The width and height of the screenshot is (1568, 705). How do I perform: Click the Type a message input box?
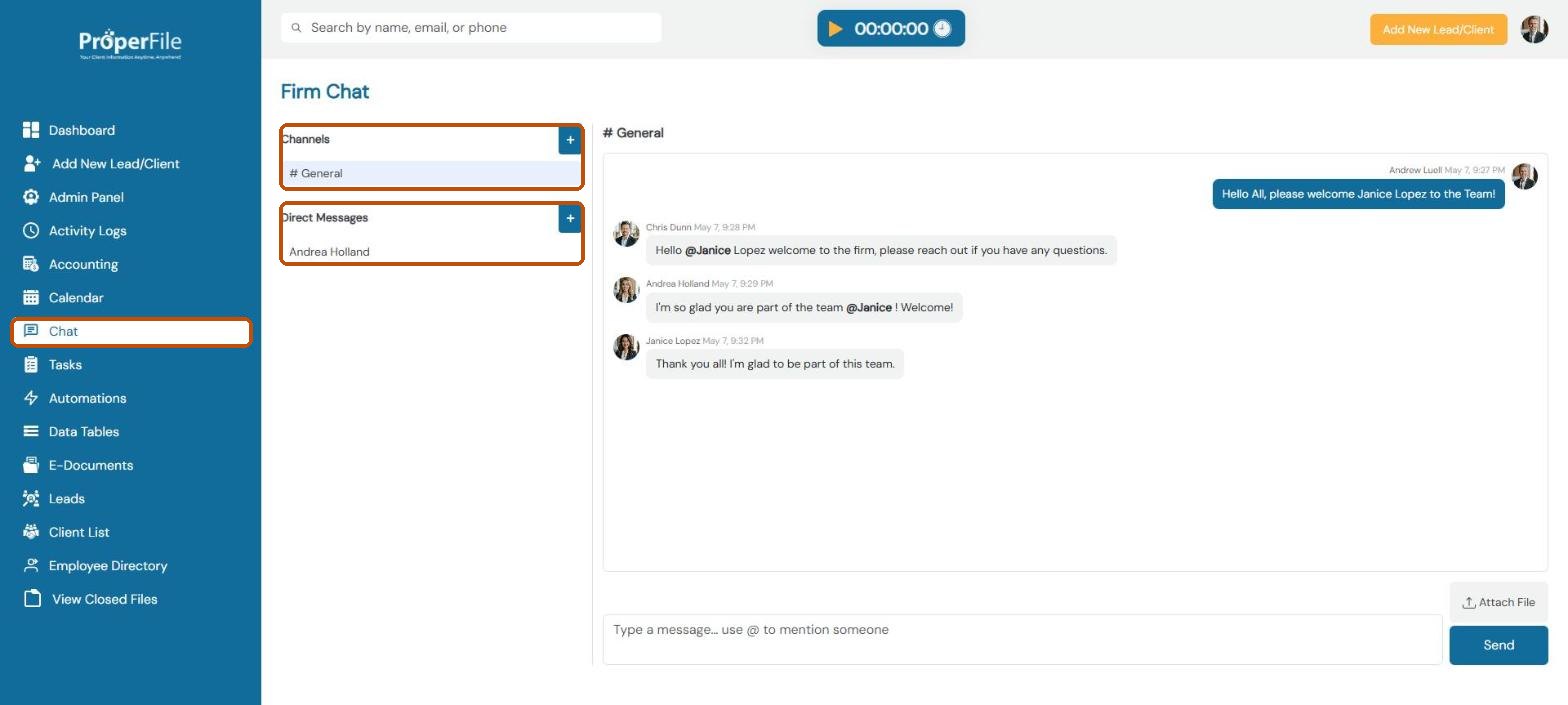(x=1022, y=639)
